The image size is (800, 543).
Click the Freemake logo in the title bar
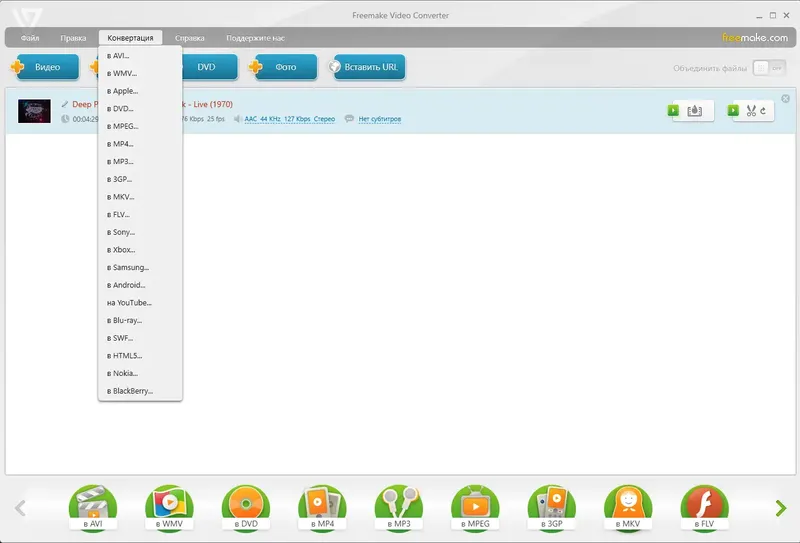(x=27, y=17)
